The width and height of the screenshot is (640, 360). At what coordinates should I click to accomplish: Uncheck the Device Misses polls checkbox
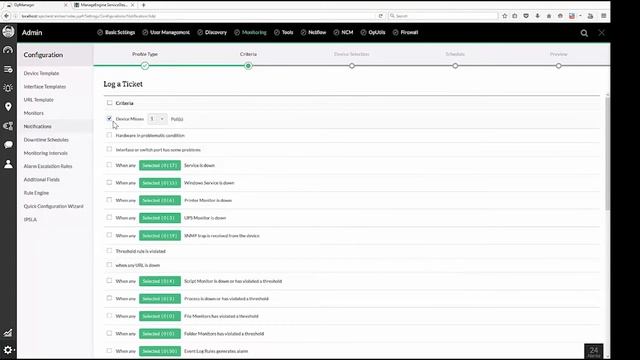(x=109, y=118)
